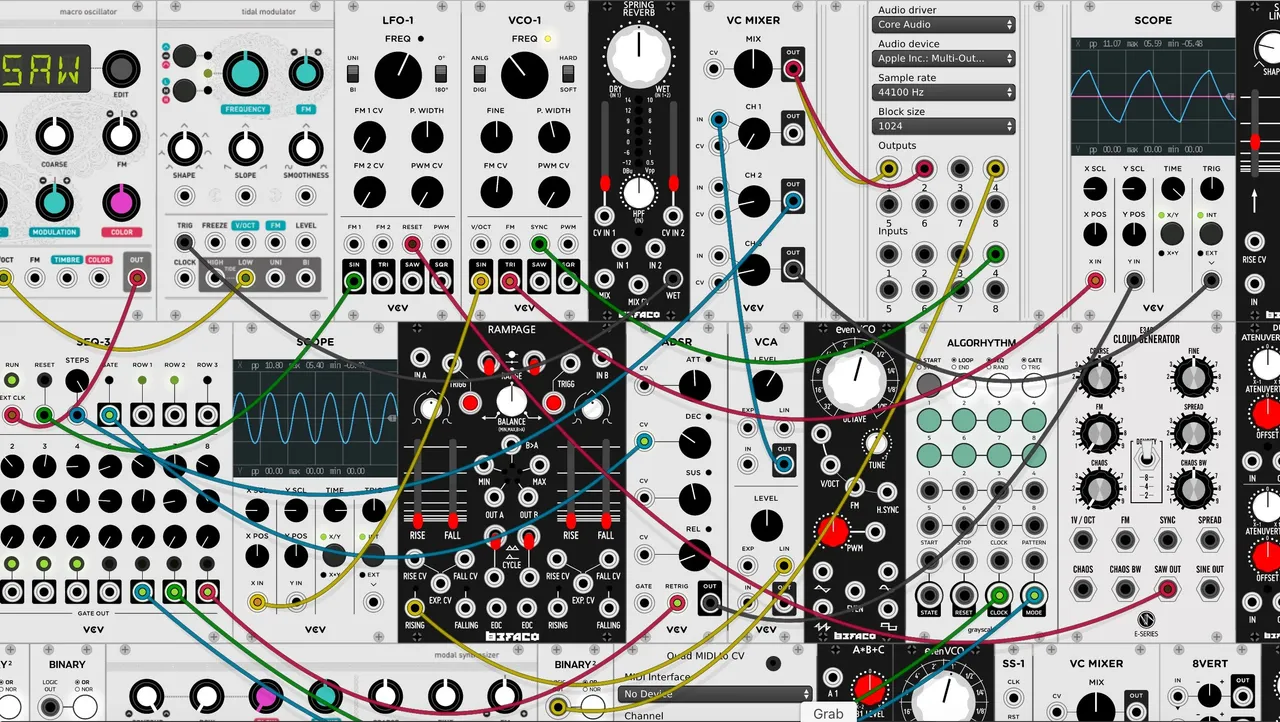Screen dimensions: 1280x722
Task: Click the ADSR RETRIG jack
Action: pos(677,603)
